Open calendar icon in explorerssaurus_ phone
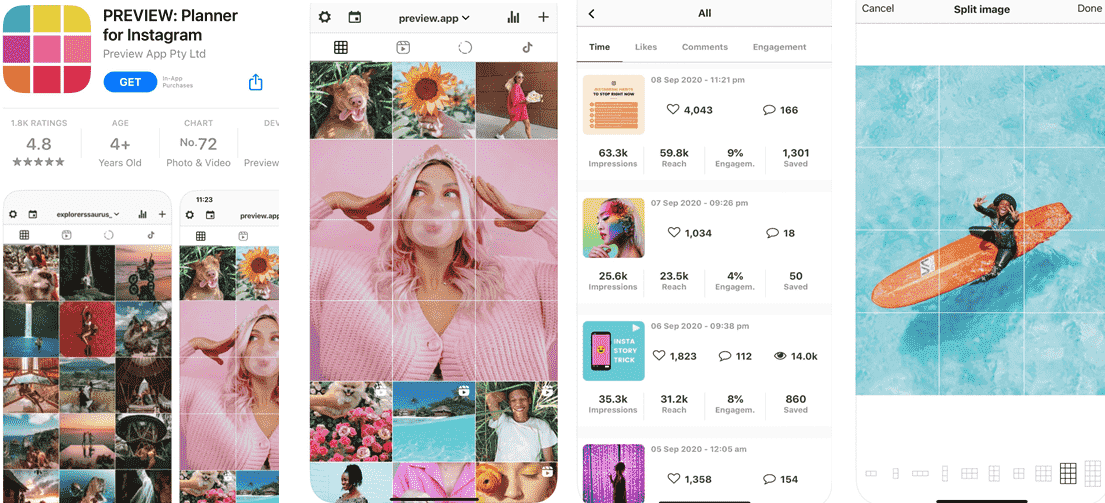 pos(32,214)
